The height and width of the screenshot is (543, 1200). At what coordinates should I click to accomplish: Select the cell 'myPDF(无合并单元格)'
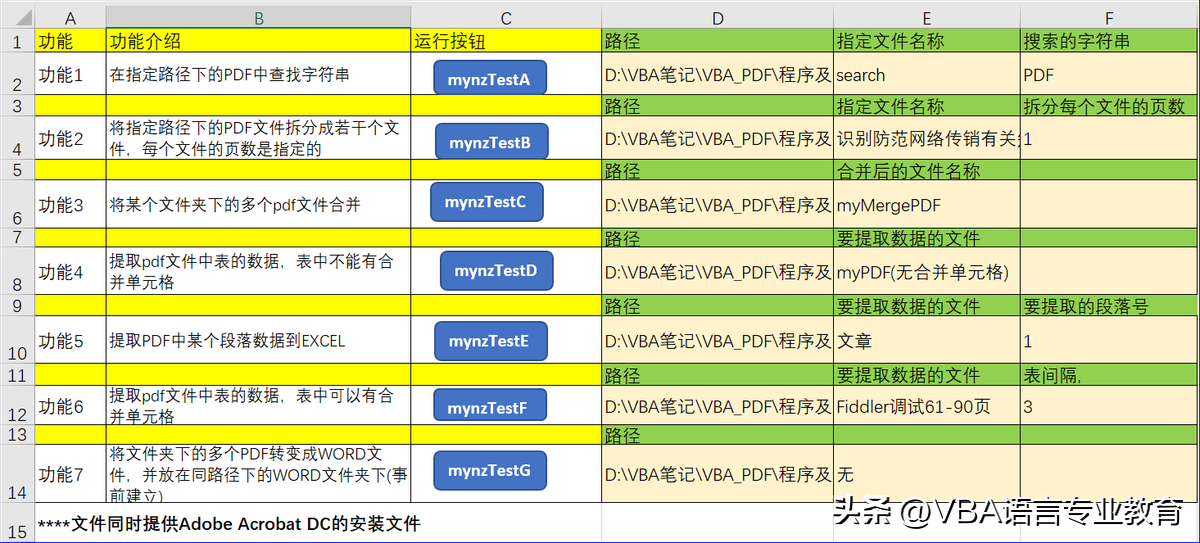927,271
